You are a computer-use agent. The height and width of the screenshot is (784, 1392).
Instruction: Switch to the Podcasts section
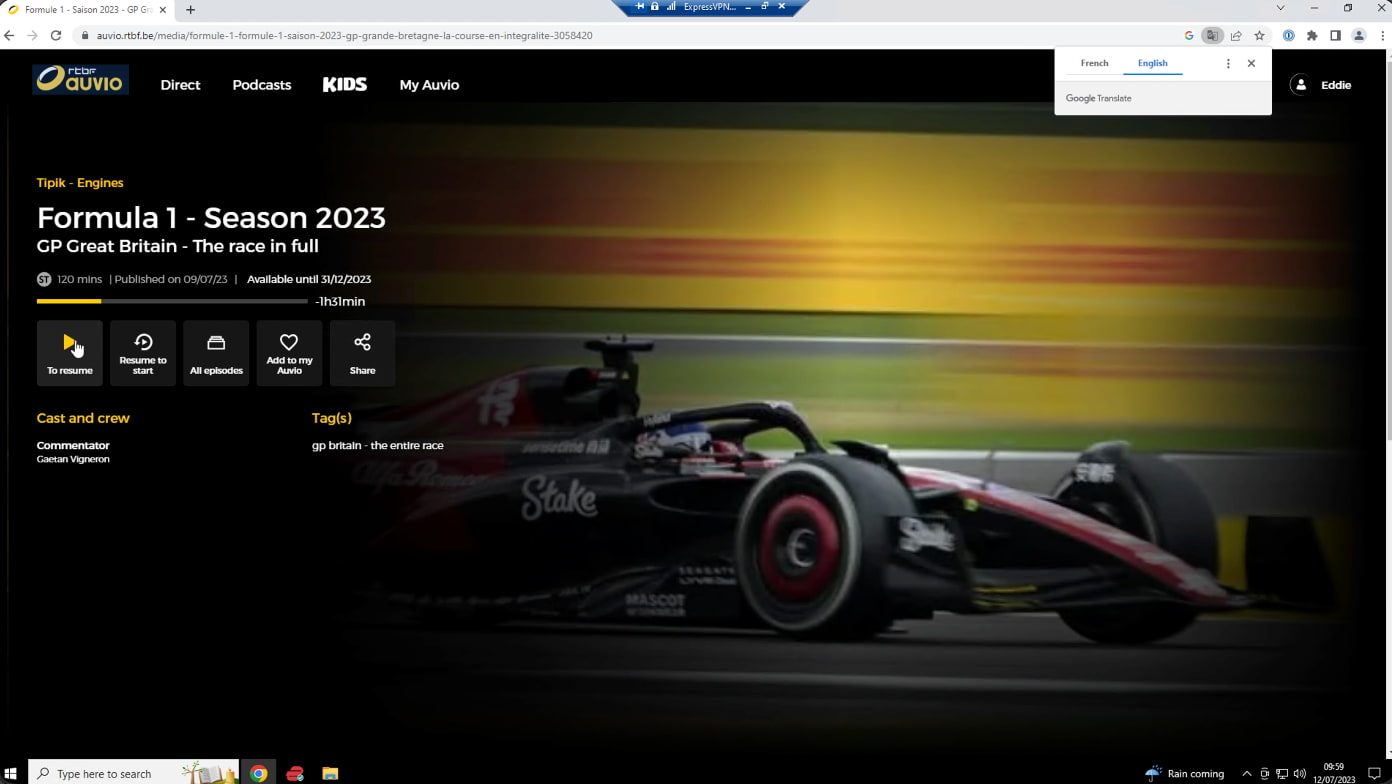(261, 85)
